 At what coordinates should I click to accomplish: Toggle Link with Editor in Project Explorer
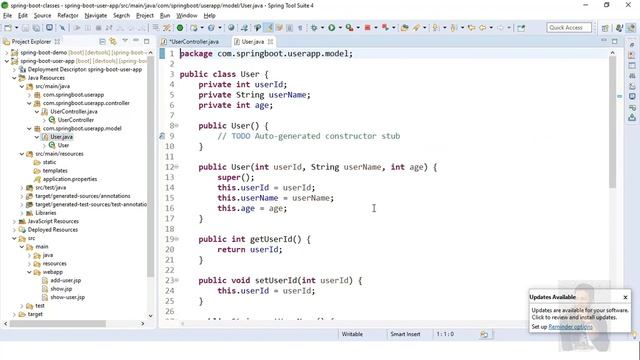(x=113, y=42)
